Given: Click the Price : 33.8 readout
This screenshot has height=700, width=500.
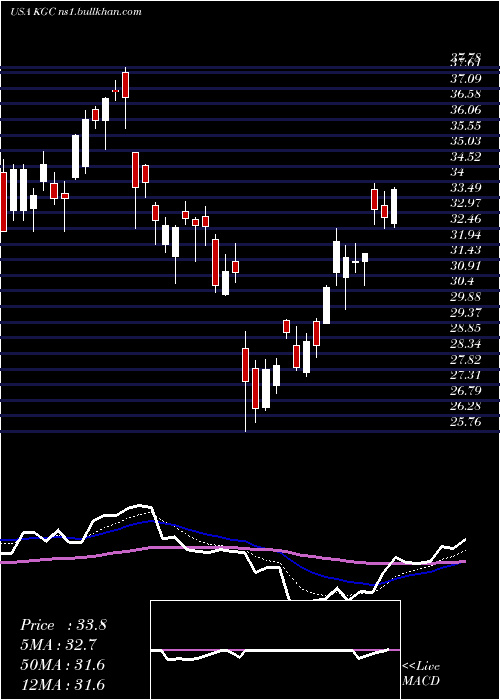Looking at the screenshot, I should point(63,625).
